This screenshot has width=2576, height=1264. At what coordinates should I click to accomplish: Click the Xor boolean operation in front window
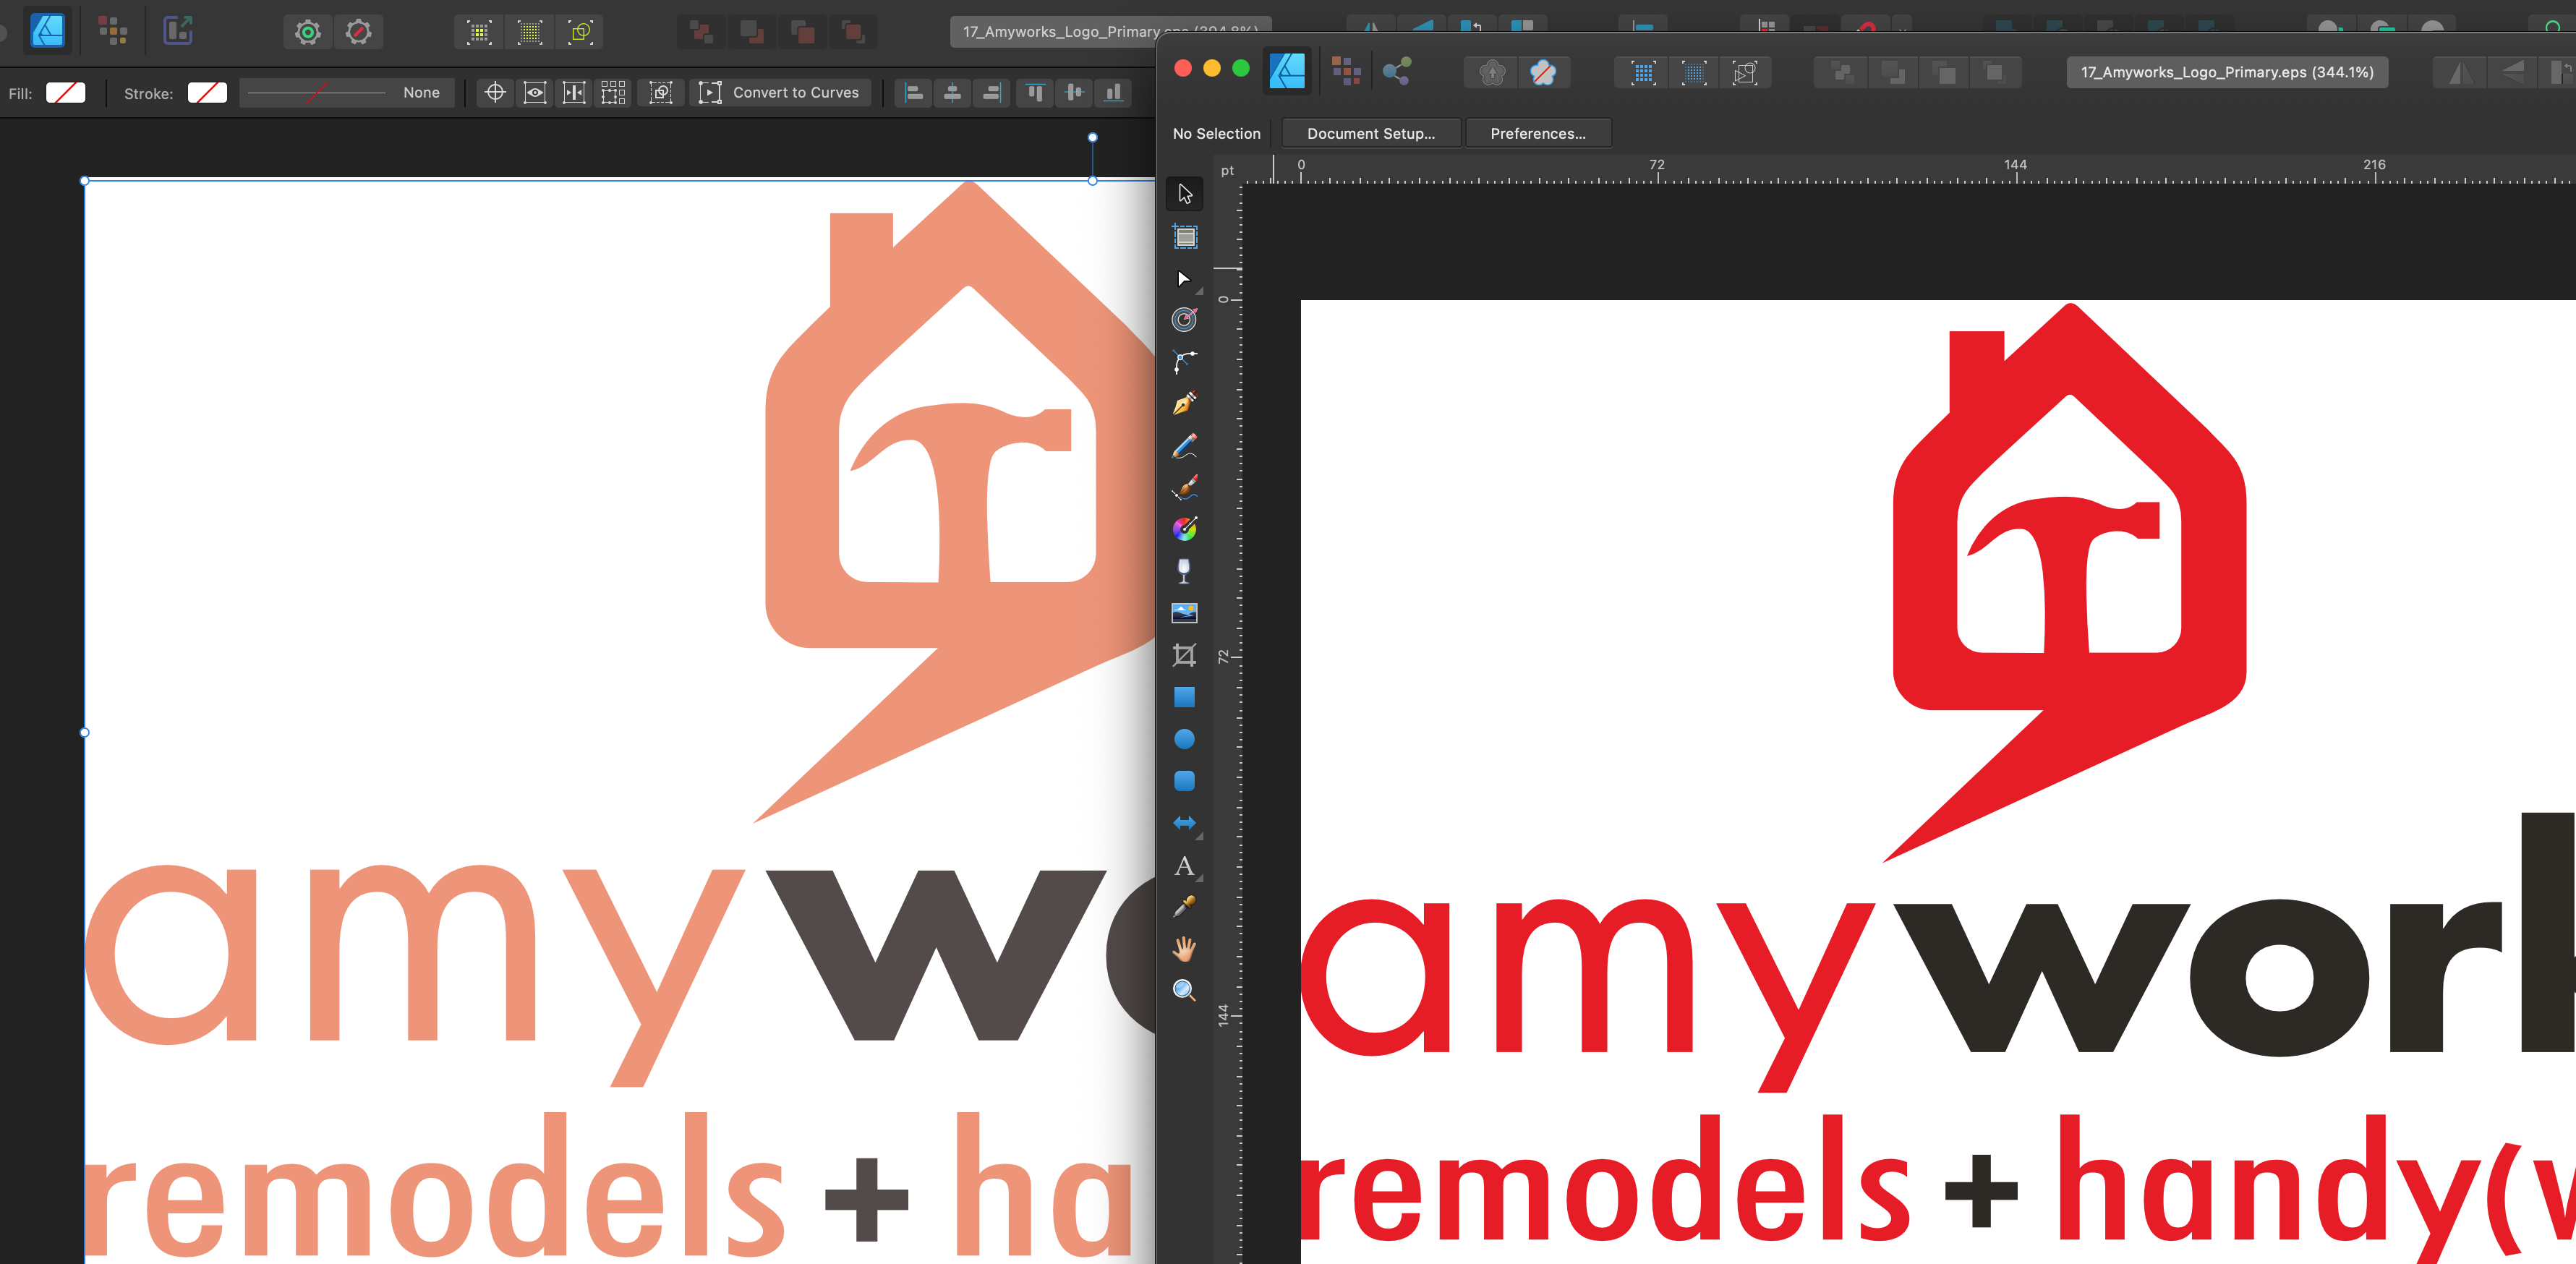1995,72
